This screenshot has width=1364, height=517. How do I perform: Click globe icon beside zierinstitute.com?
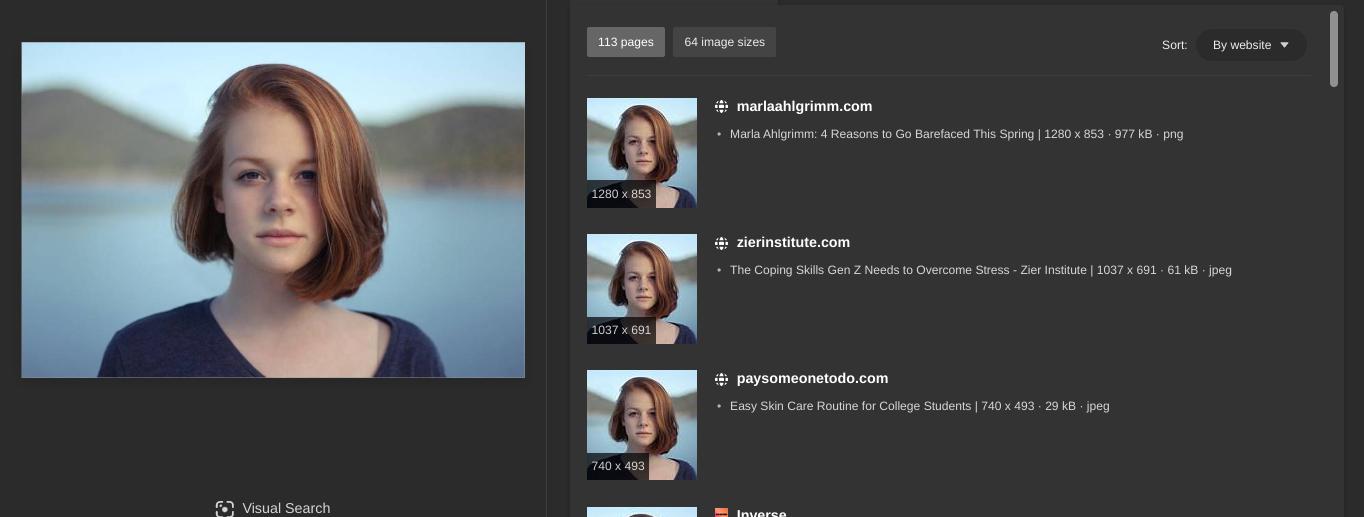(721, 242)
